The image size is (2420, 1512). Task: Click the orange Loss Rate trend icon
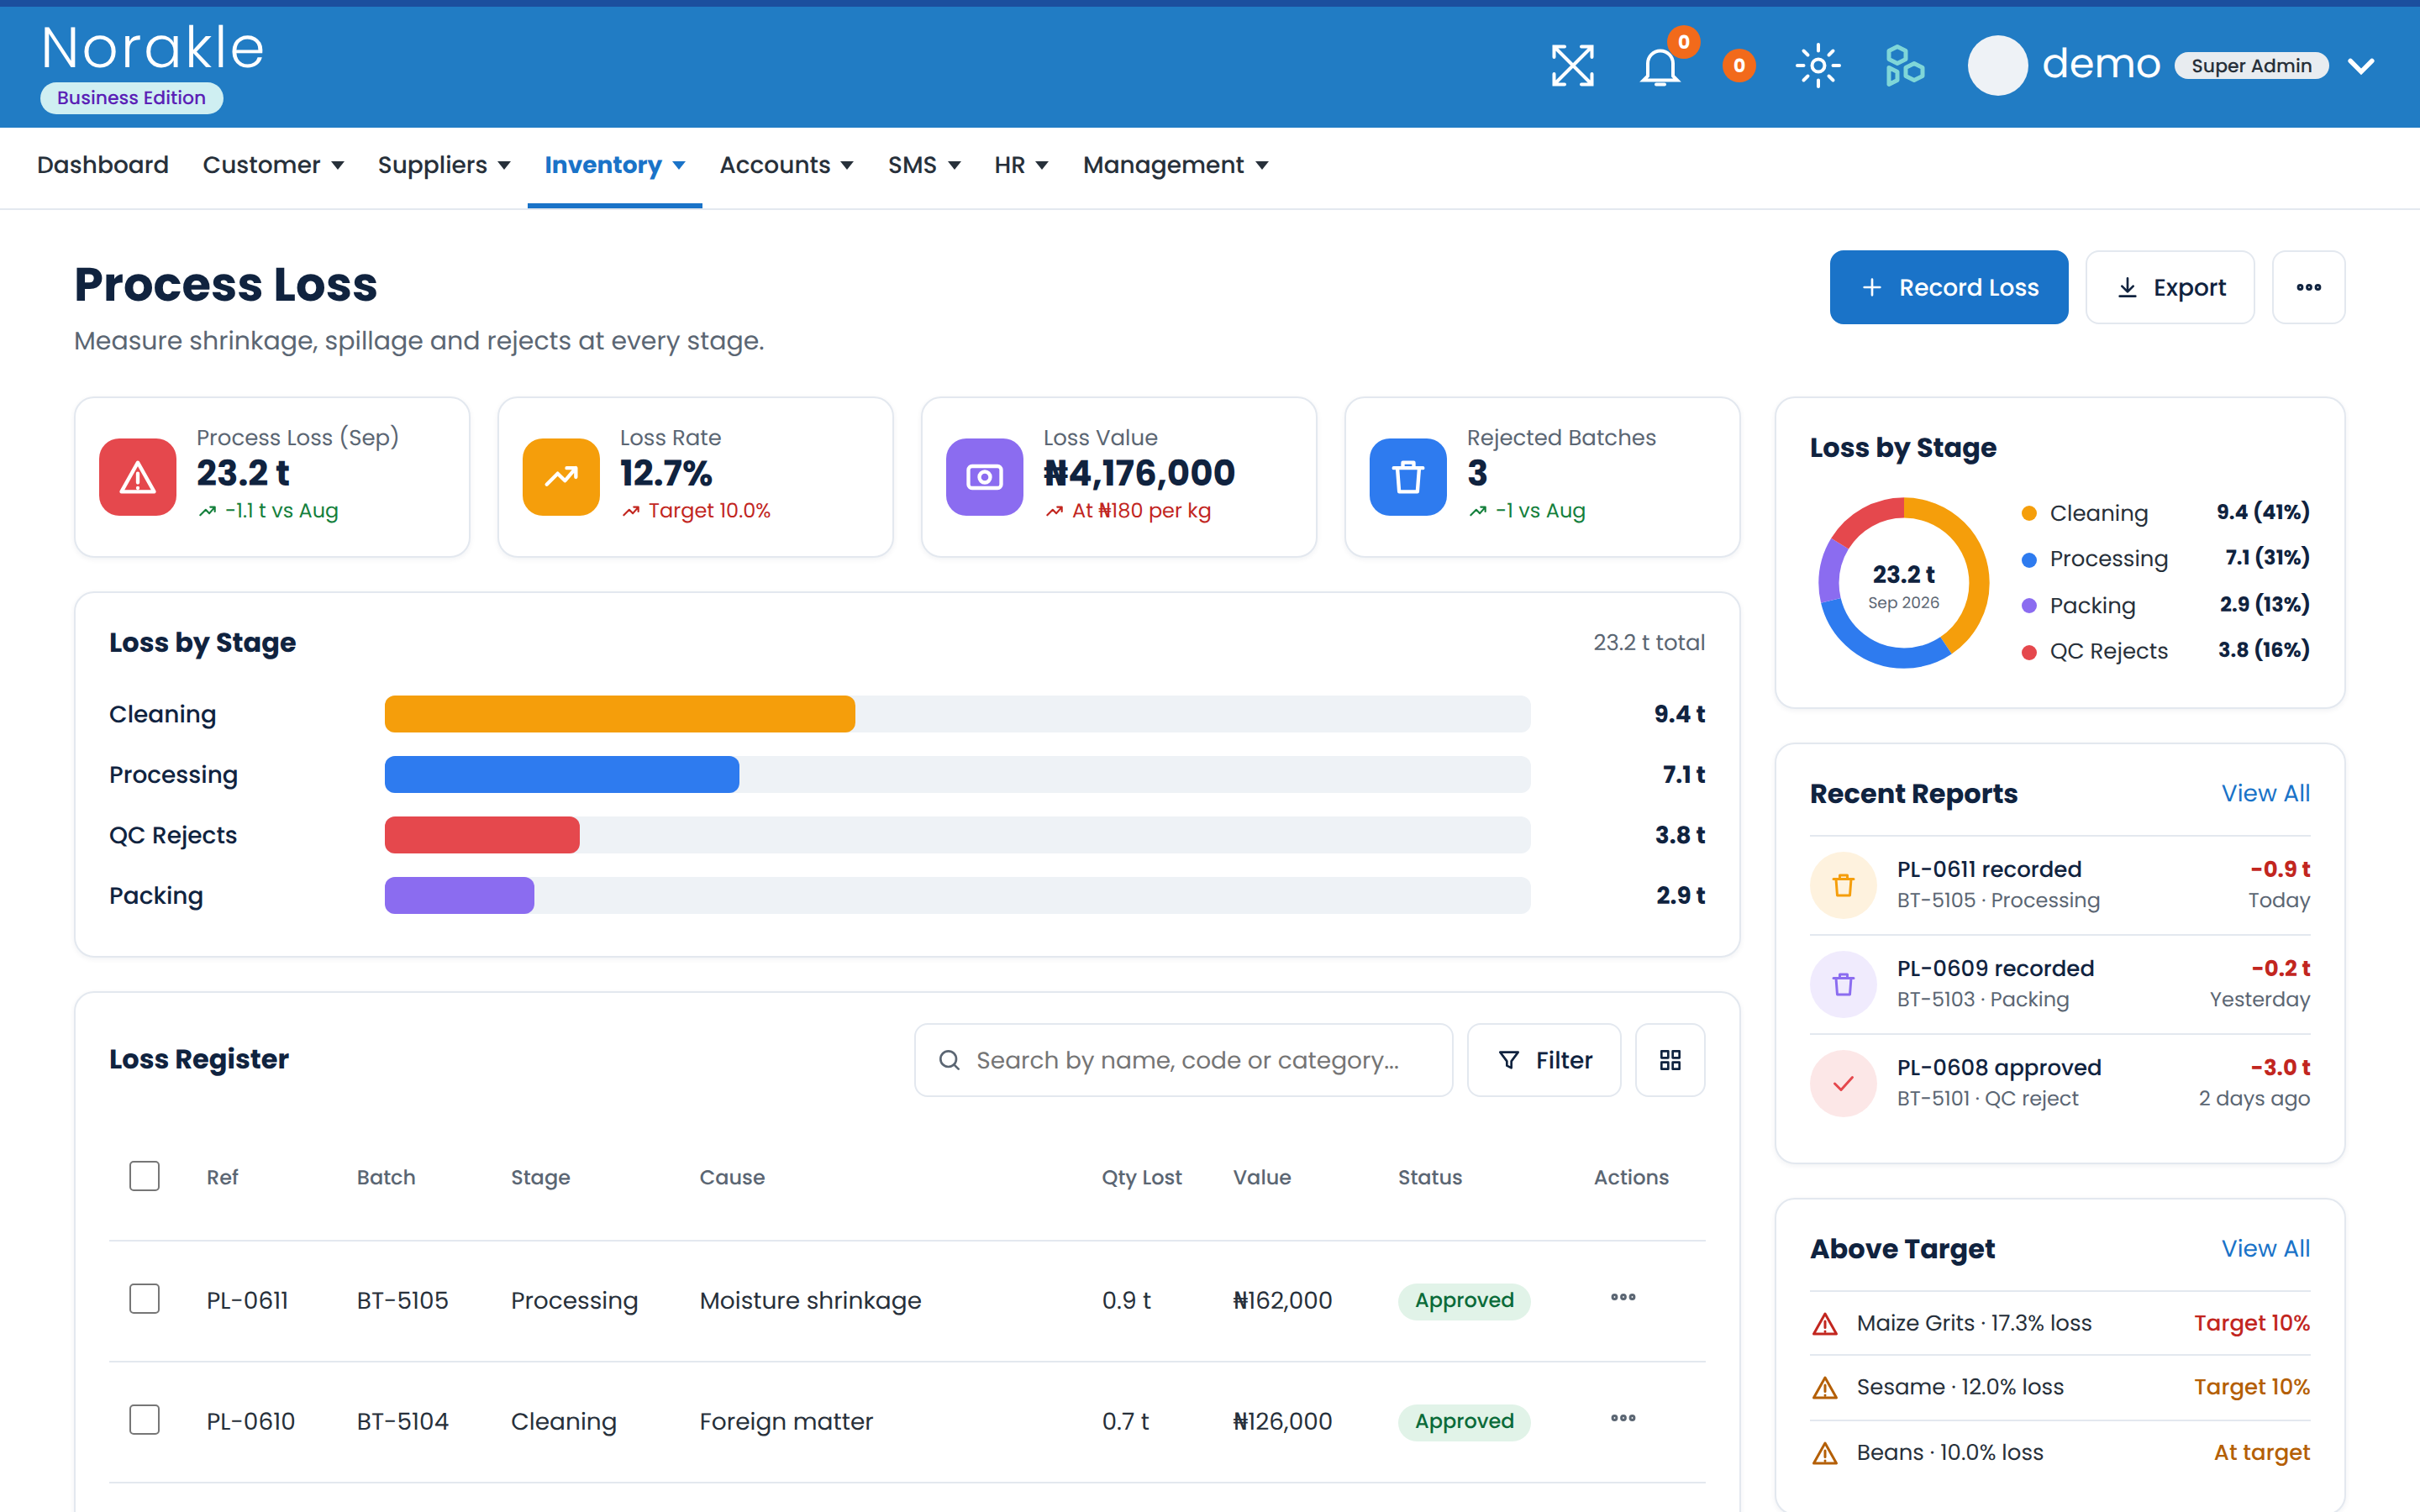pos(561,477)
